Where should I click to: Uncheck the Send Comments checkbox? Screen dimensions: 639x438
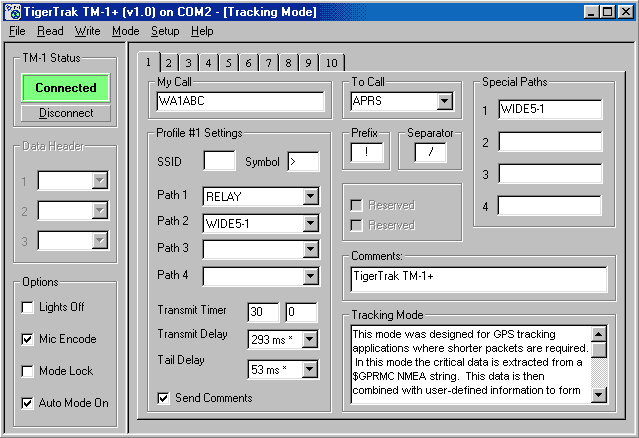pos(163,398)
